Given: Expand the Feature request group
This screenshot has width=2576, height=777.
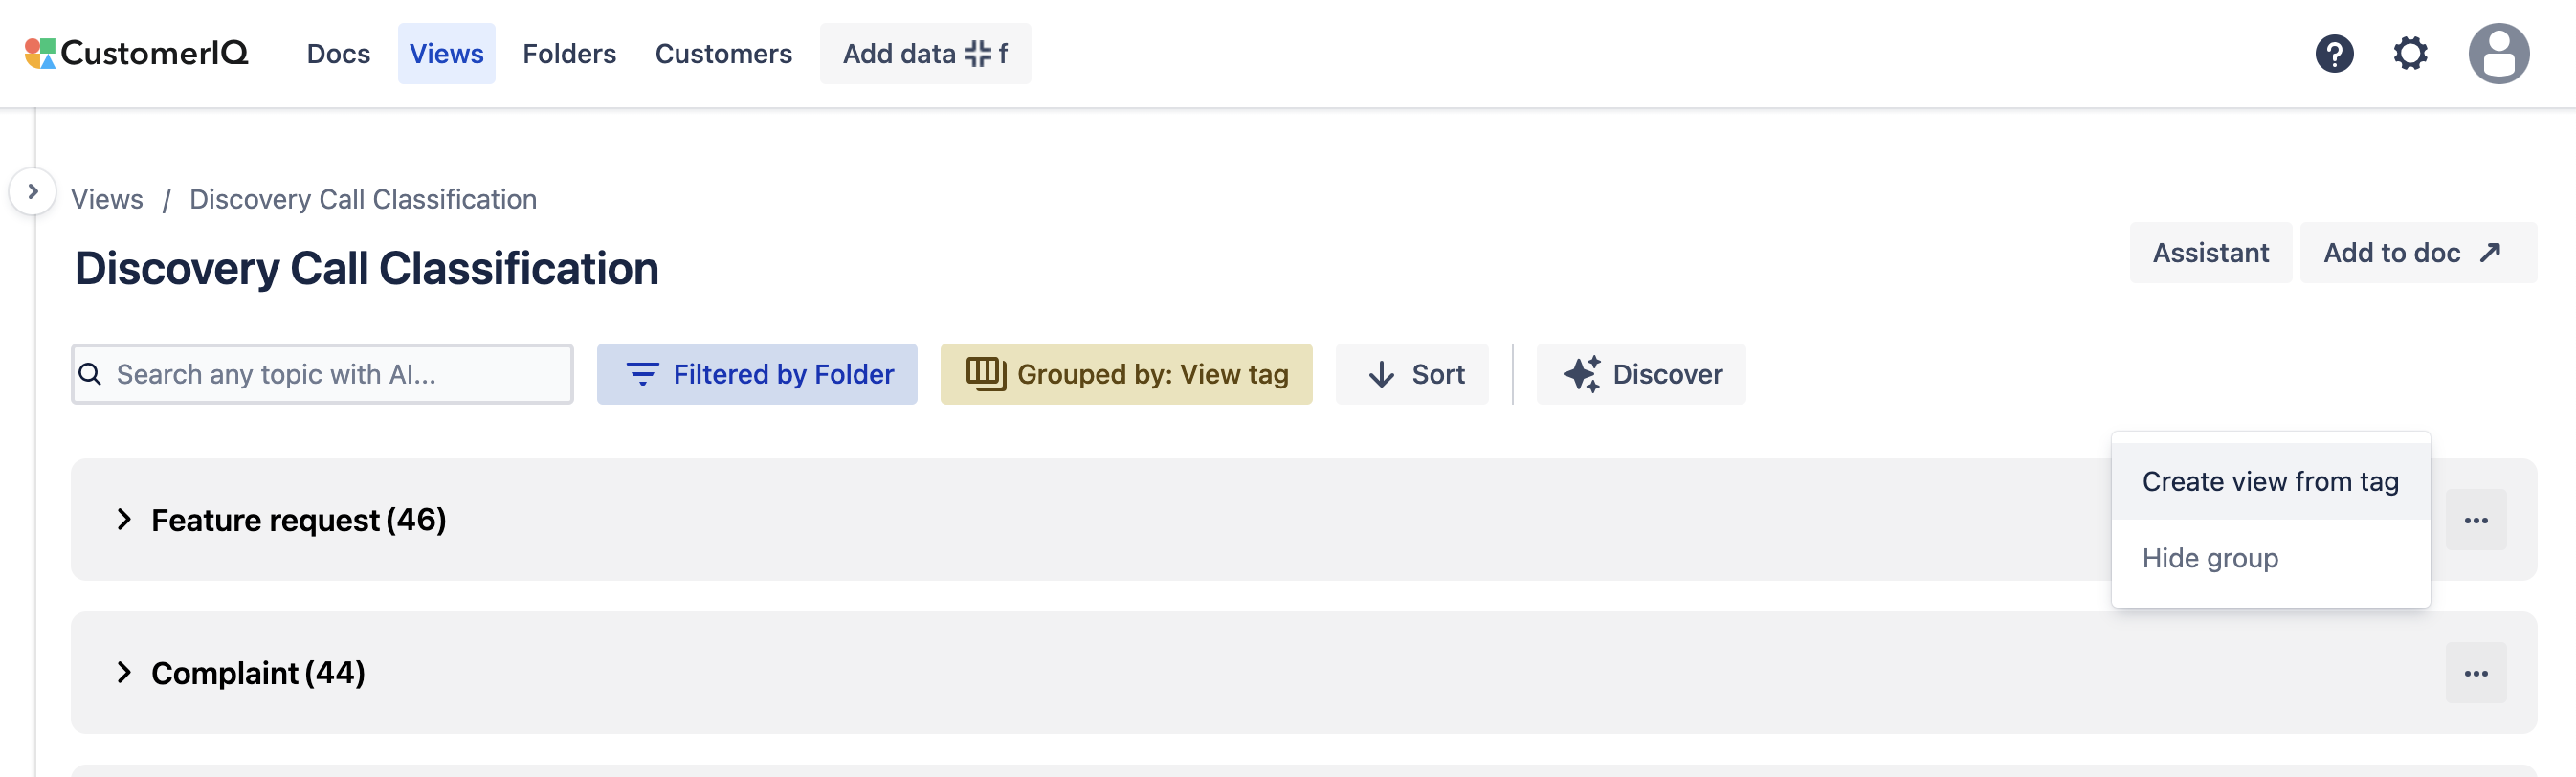Looking at the screenshot, I should pyautogui.click(x=124, y=520).
